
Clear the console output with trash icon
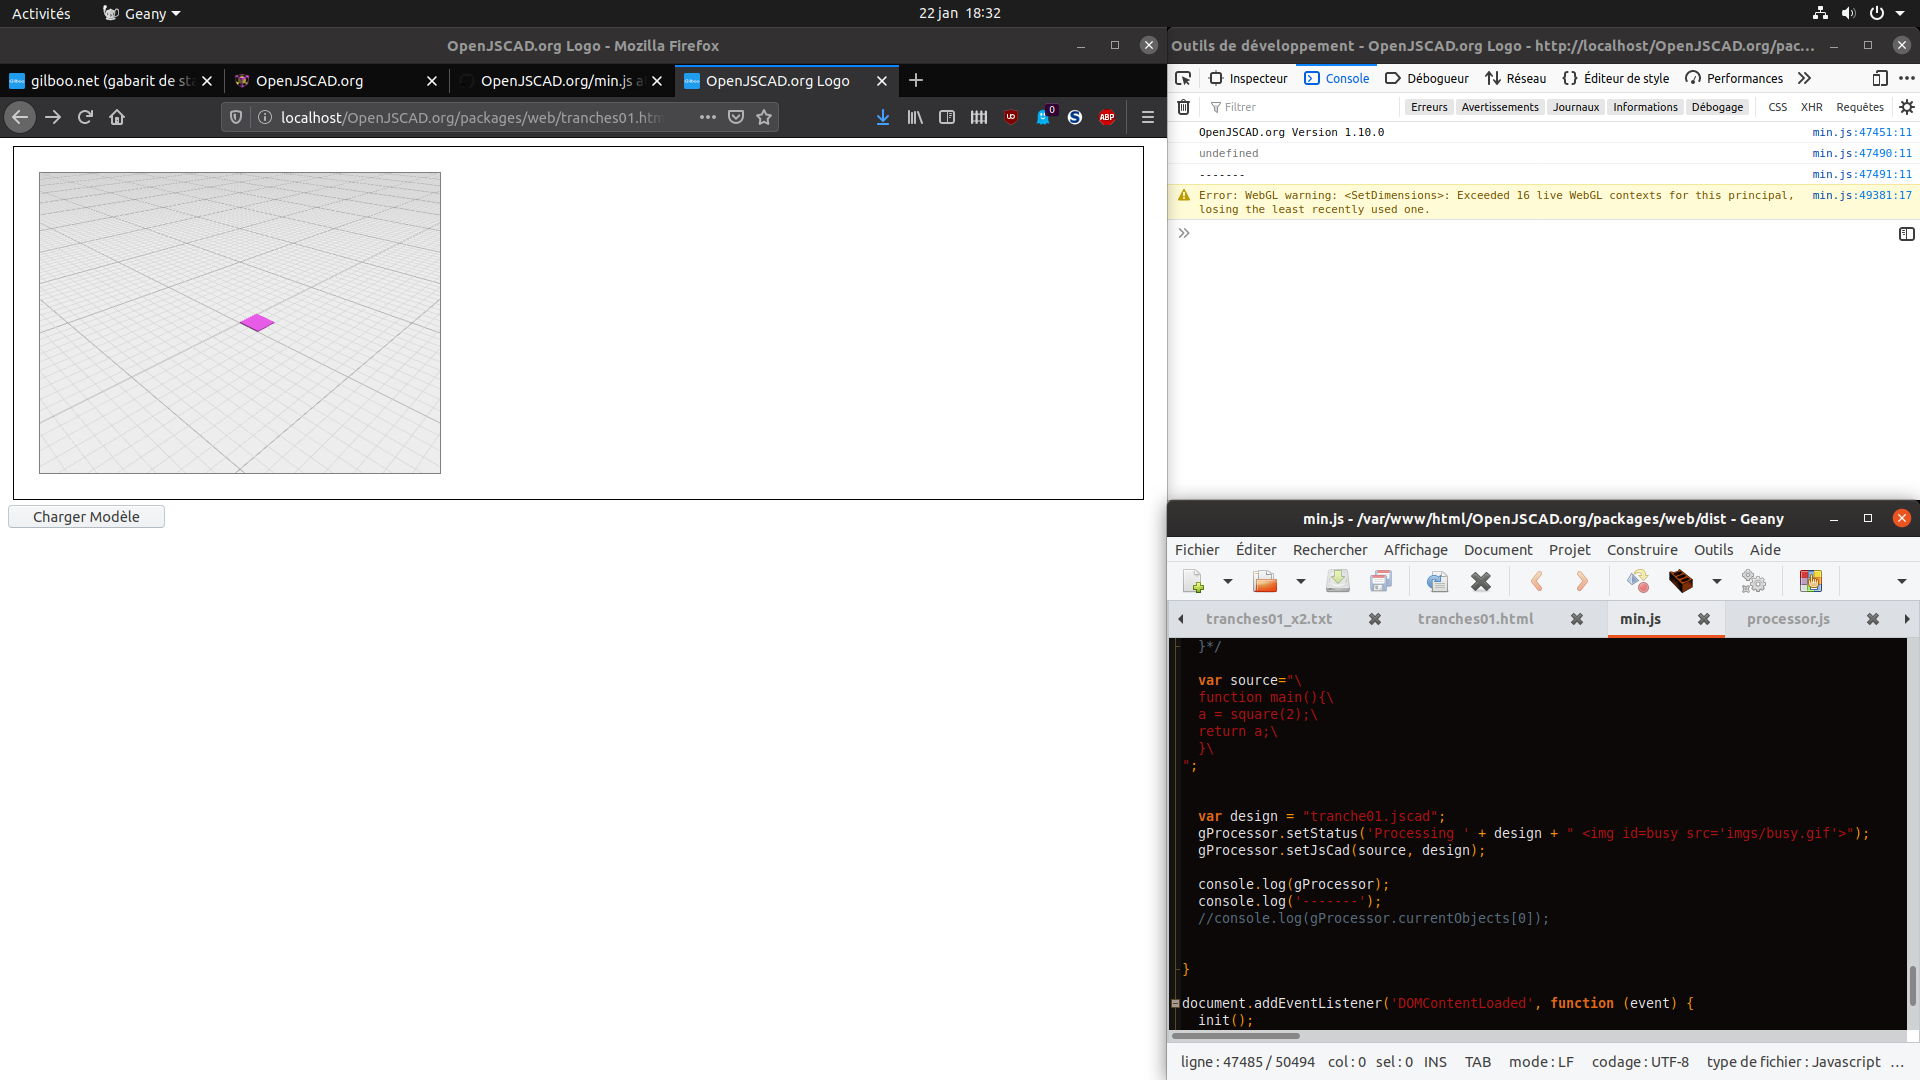pyautogui.click(x=1183, y=107)
